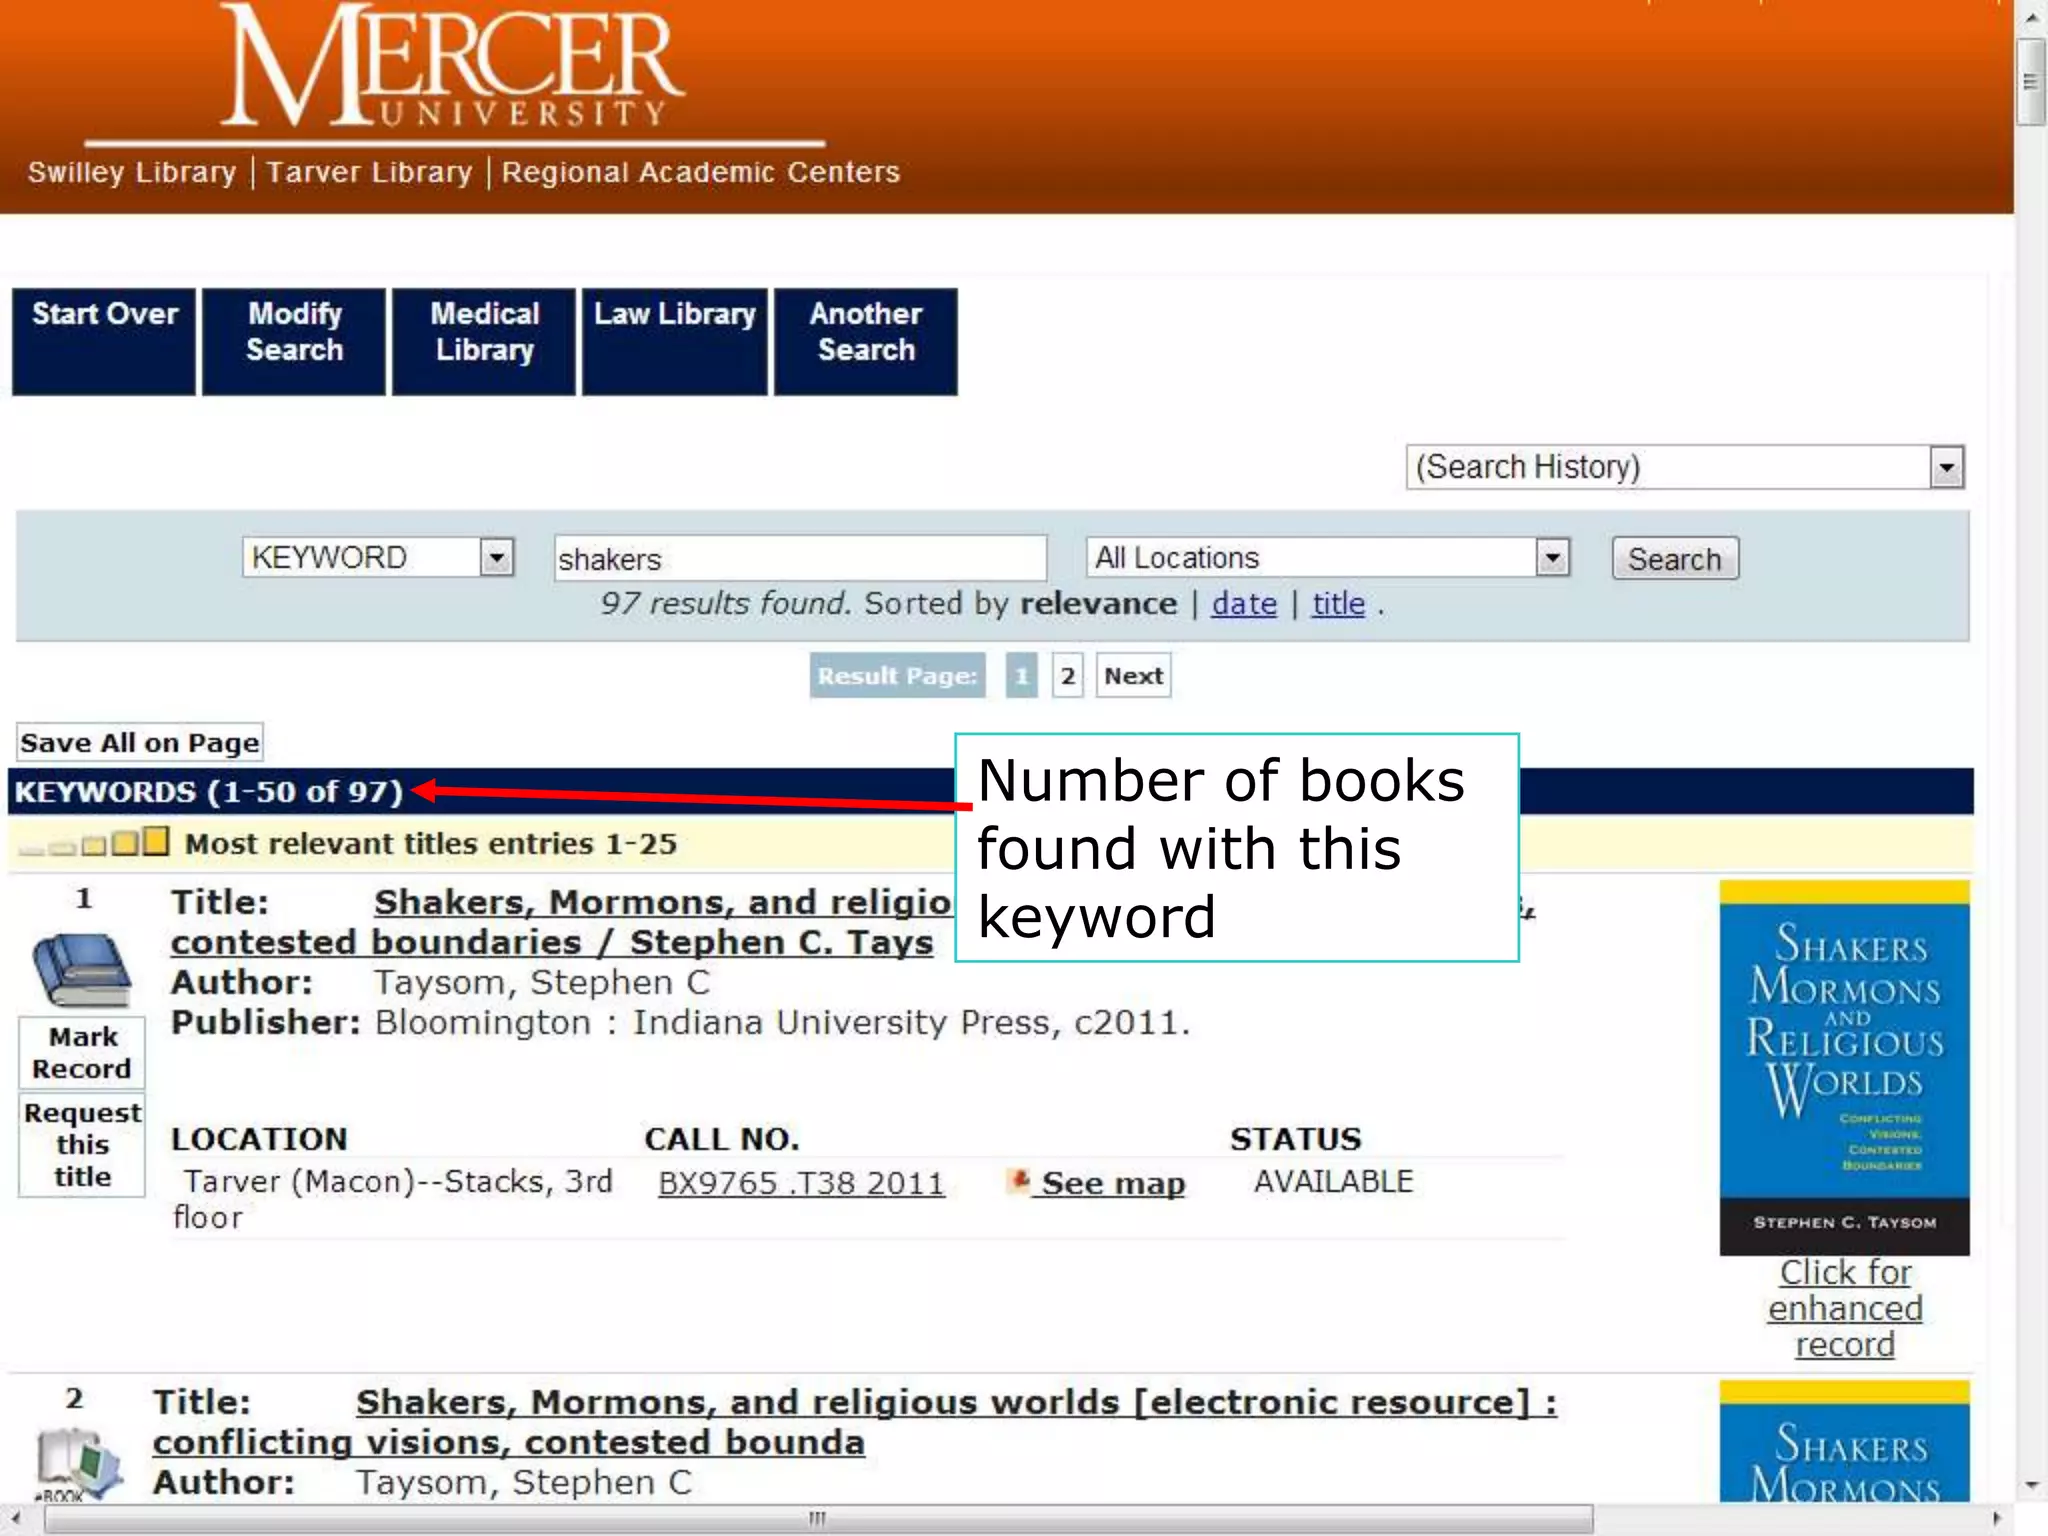Click publisher Bloomington : Indiana University Press
This screenshot has height=1536, width=2048.
782,1022
